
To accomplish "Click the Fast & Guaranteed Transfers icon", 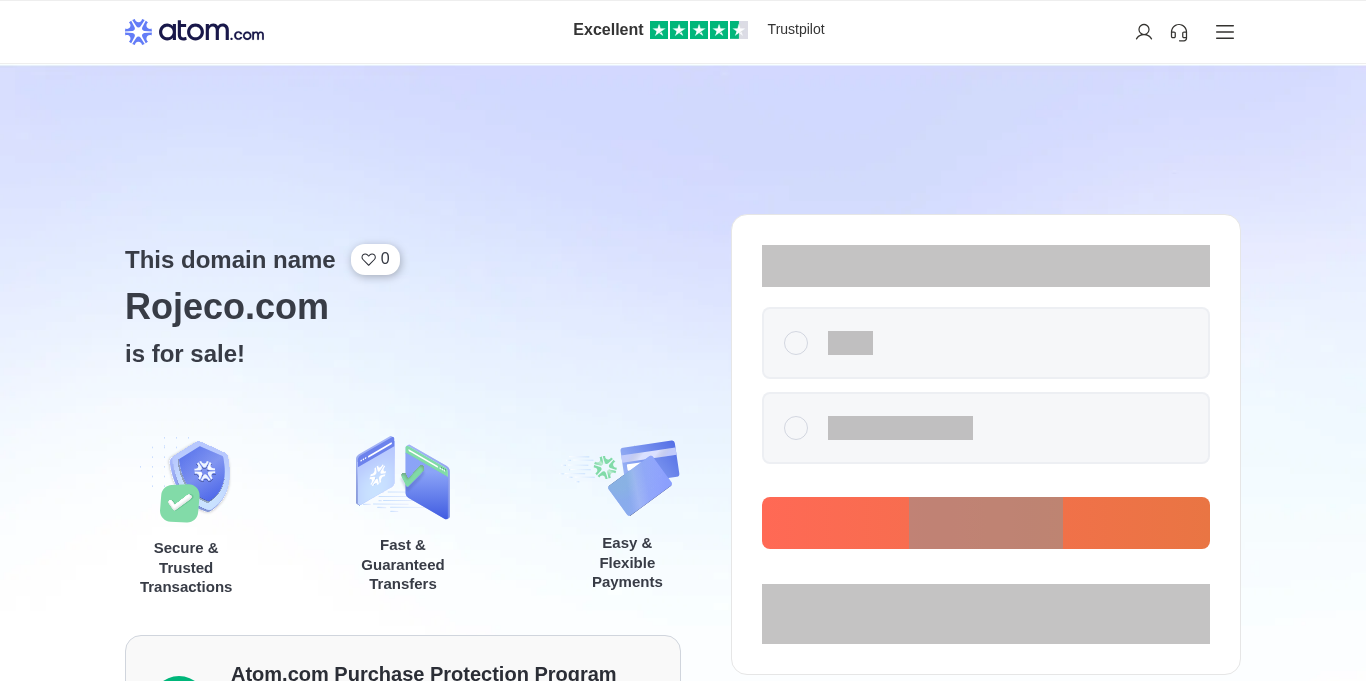I will 403,478.
